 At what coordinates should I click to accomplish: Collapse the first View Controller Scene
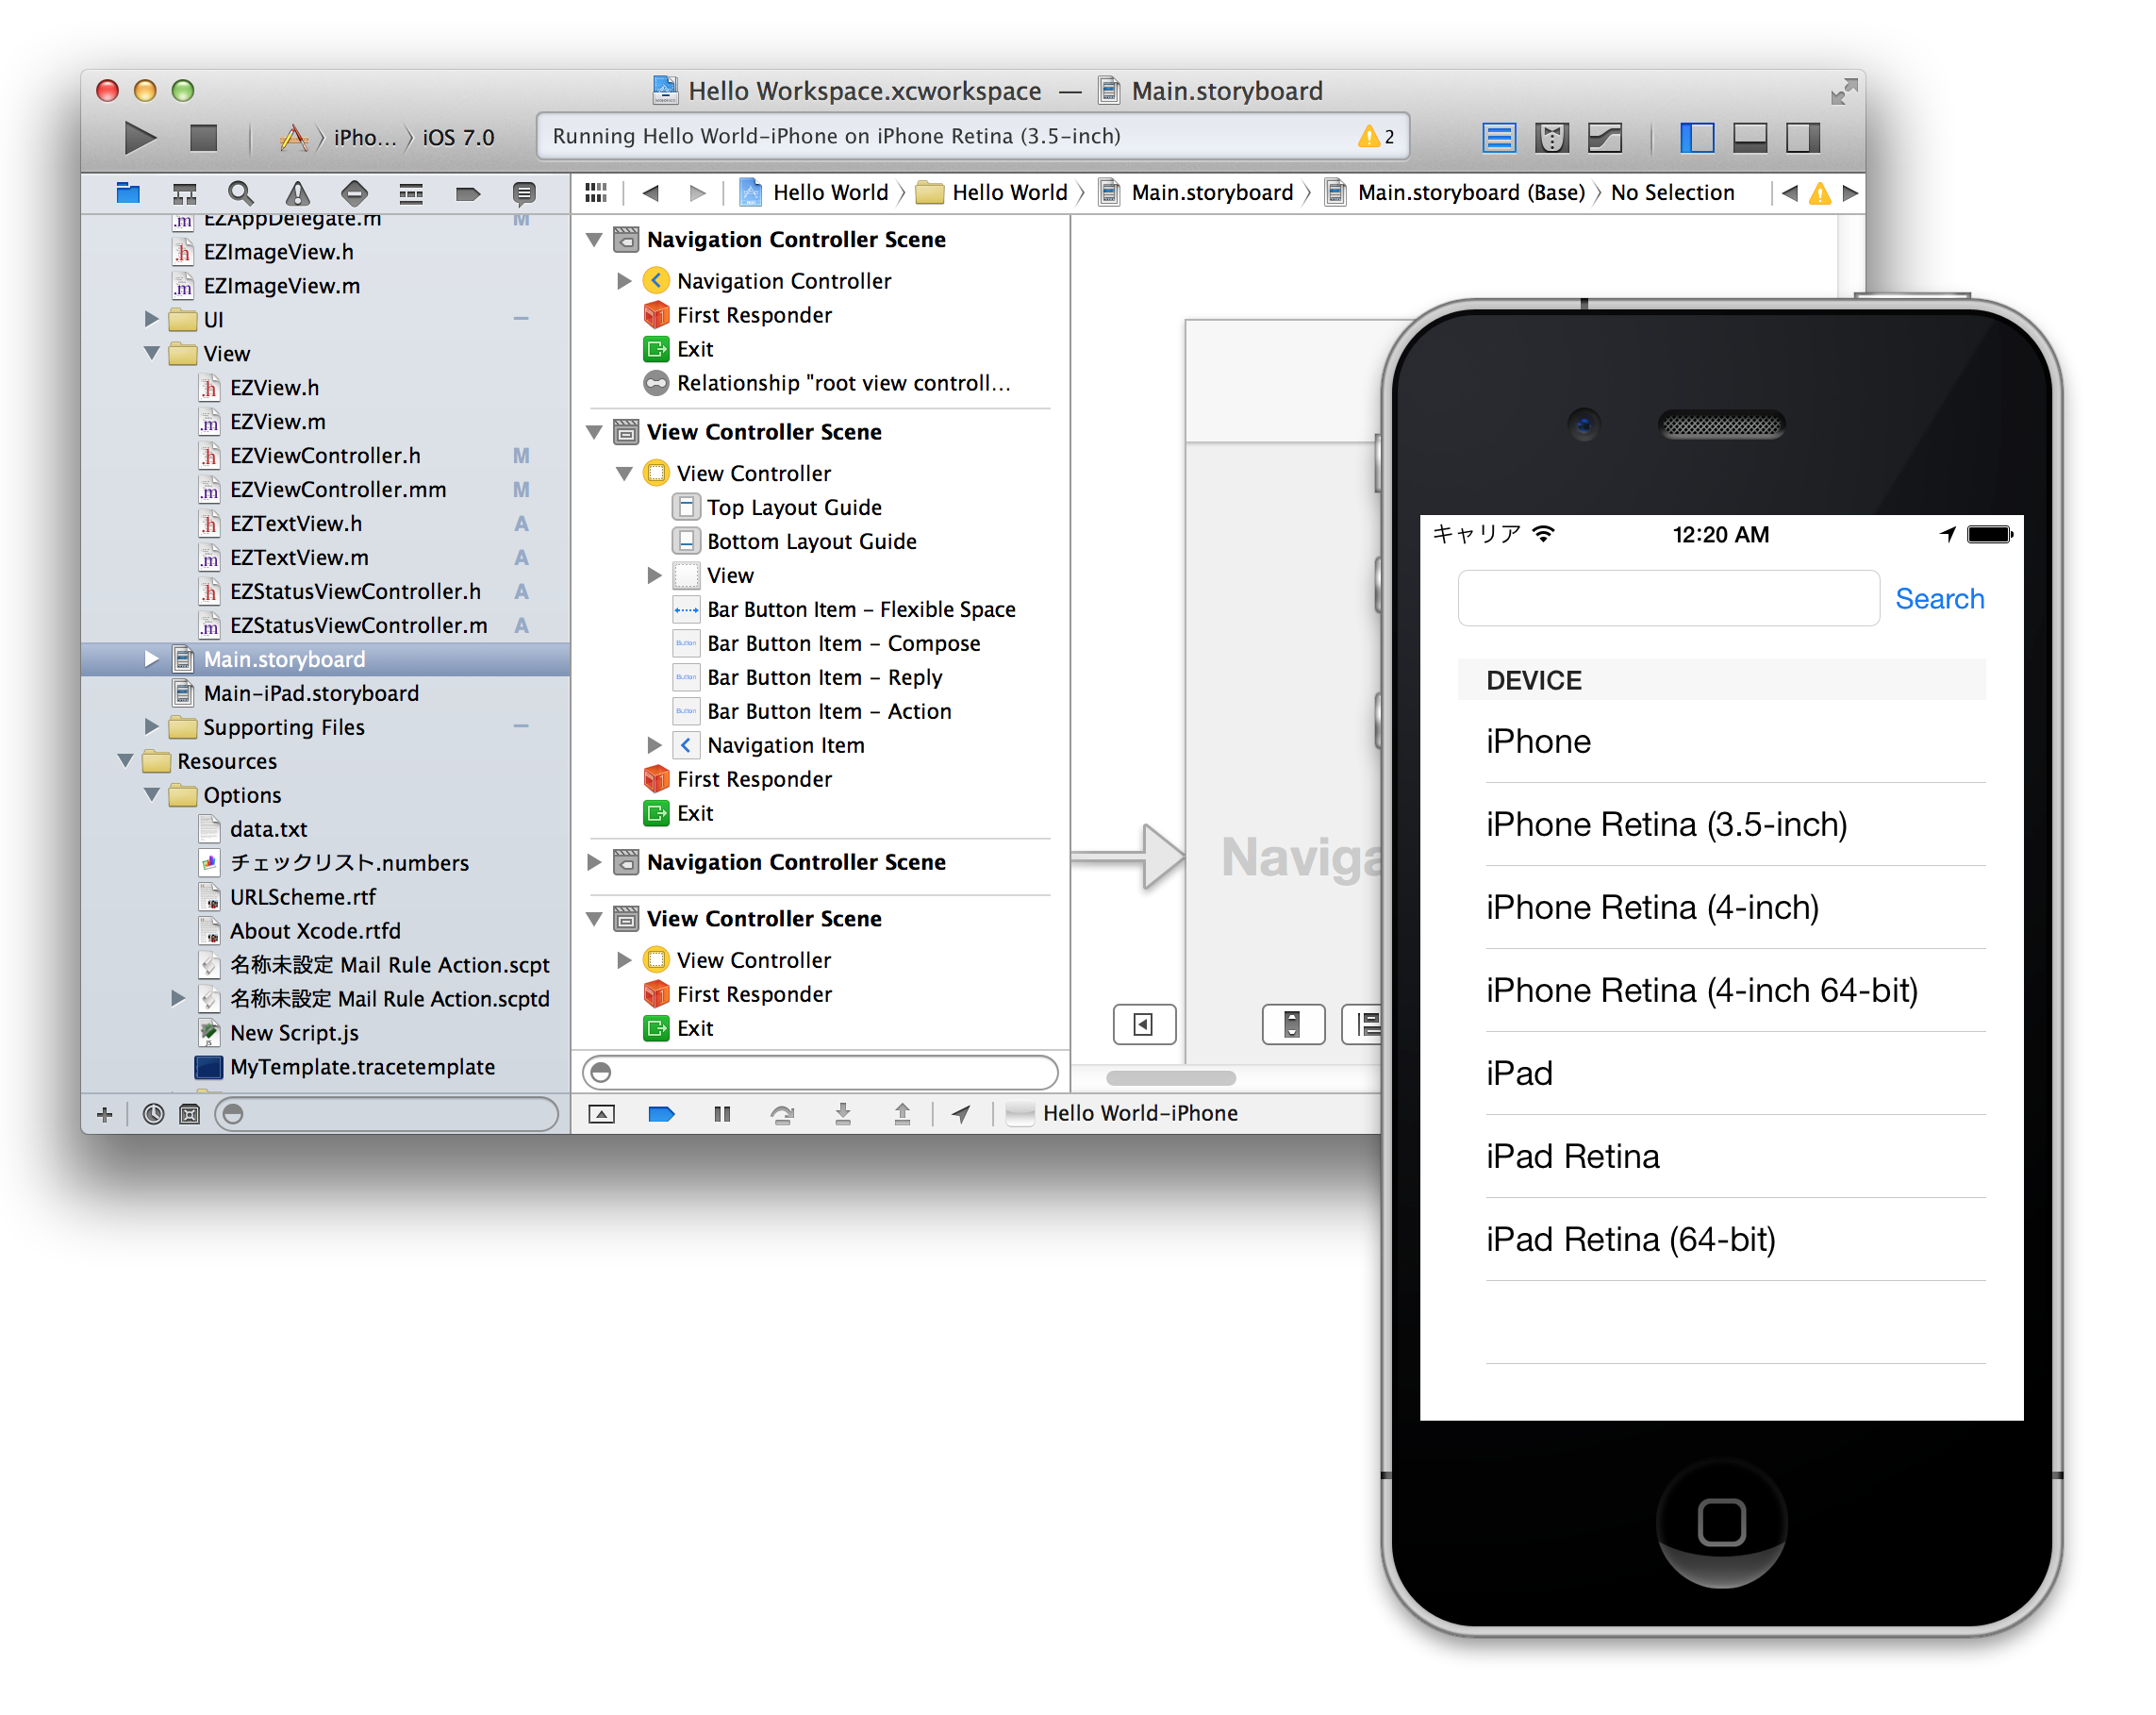594,432
